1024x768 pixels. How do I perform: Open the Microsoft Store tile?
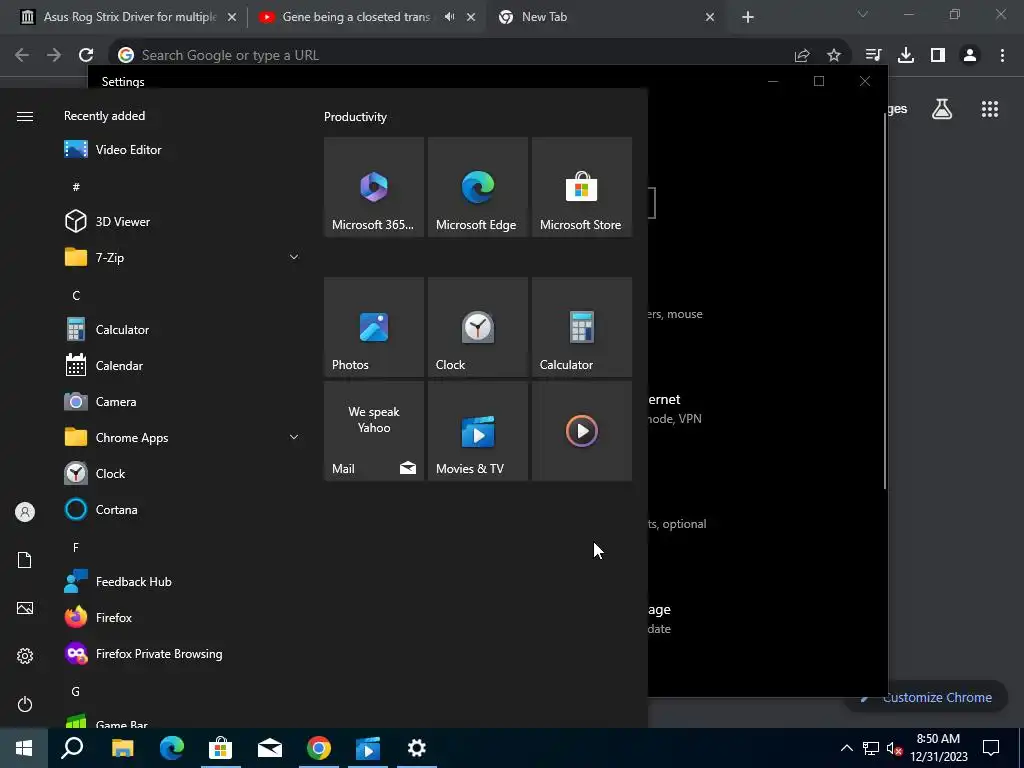[582, 187]
